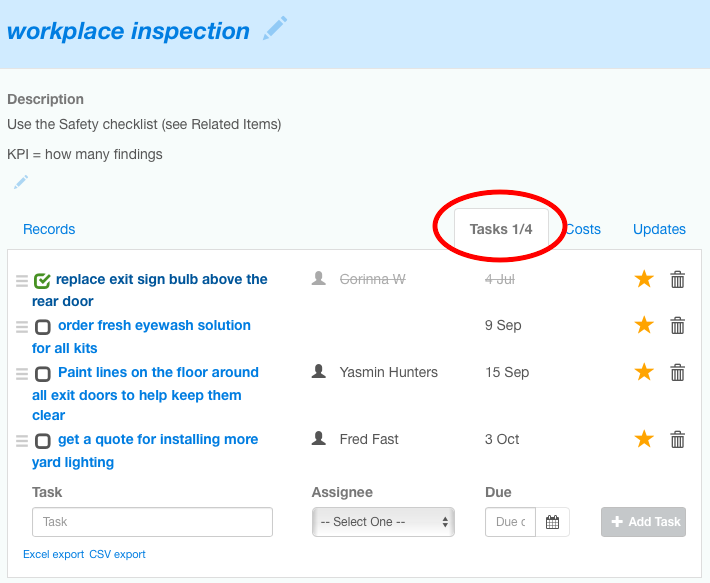Click the description edit pencil icon
710x583 pixels.
[21, 182]
